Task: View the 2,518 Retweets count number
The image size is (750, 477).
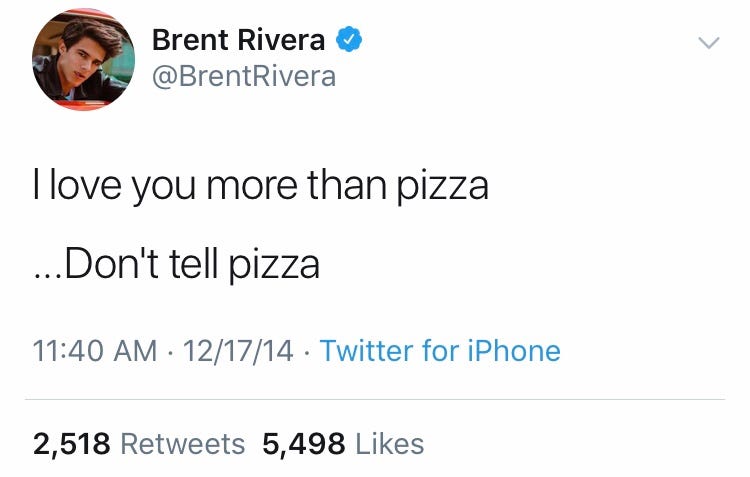Action: point(70,444)
